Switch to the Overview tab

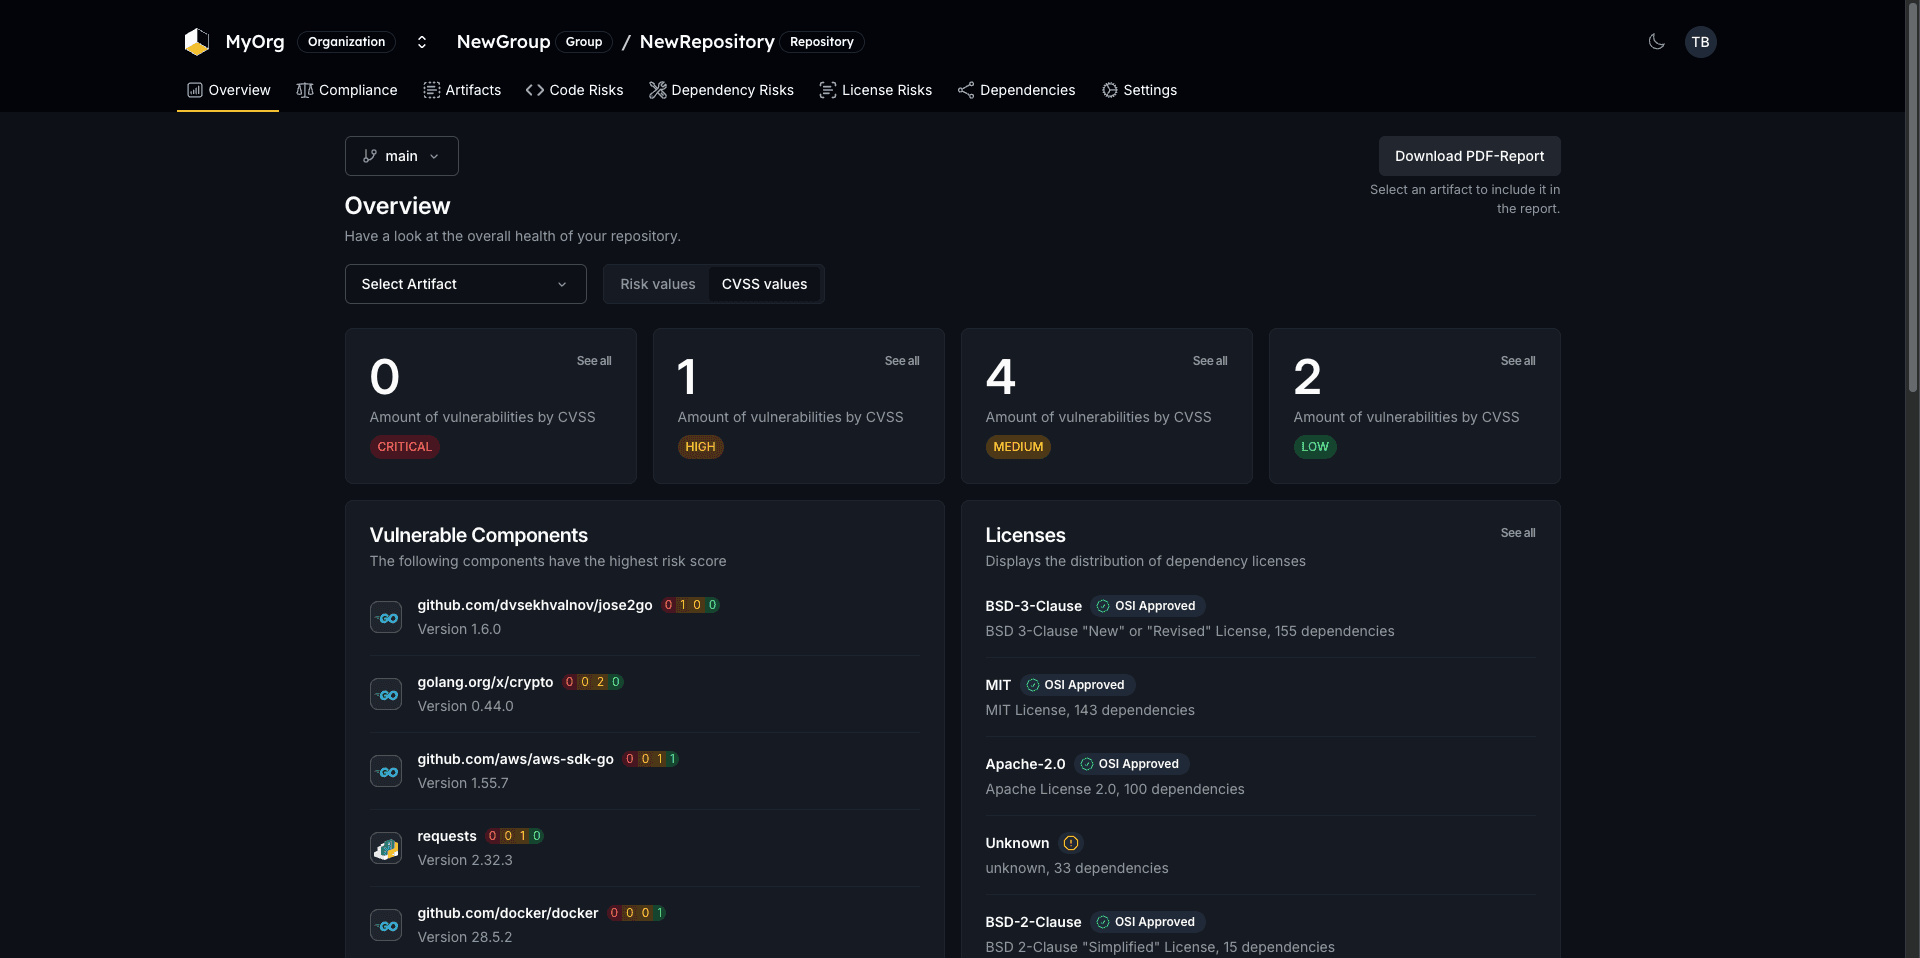[228, 90]
